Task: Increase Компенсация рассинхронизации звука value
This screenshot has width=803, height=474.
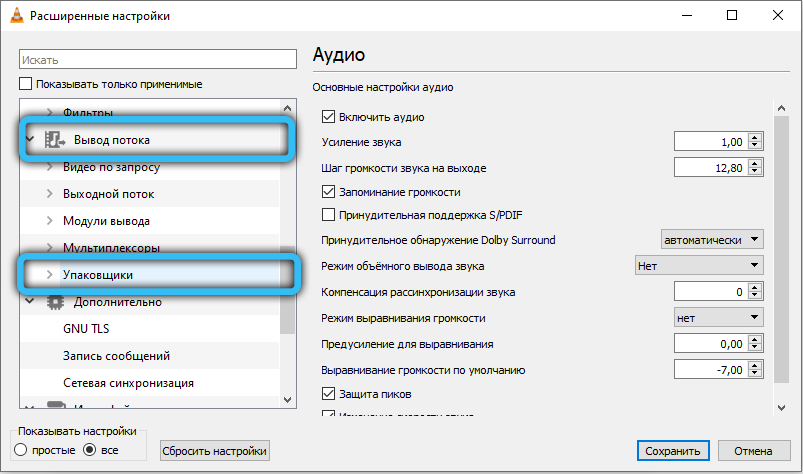Action: (755, 288)
